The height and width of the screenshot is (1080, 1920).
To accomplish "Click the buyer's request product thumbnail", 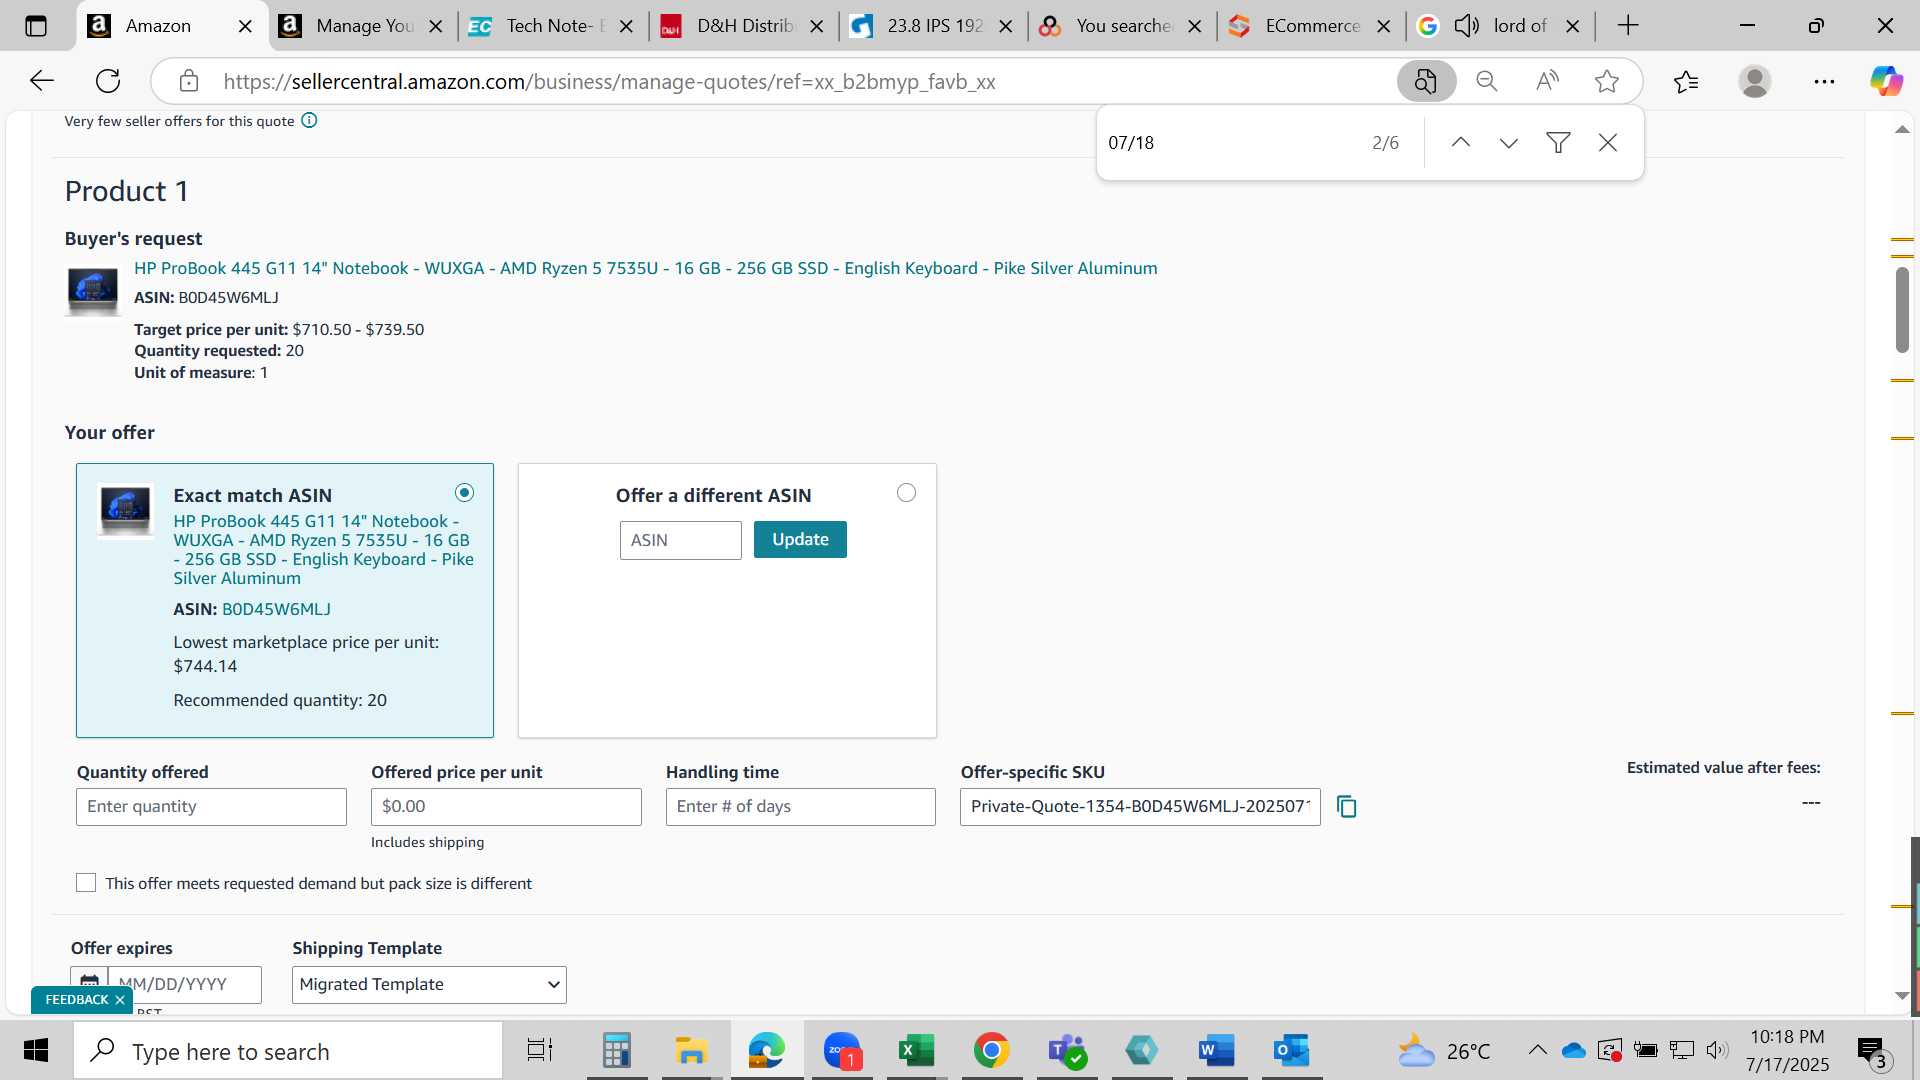I will [92, 291].
